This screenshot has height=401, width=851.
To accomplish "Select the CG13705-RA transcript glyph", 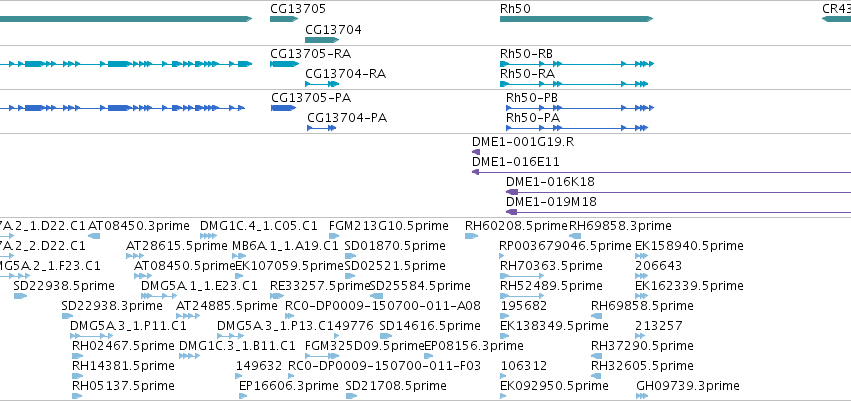I will (284, 64).
